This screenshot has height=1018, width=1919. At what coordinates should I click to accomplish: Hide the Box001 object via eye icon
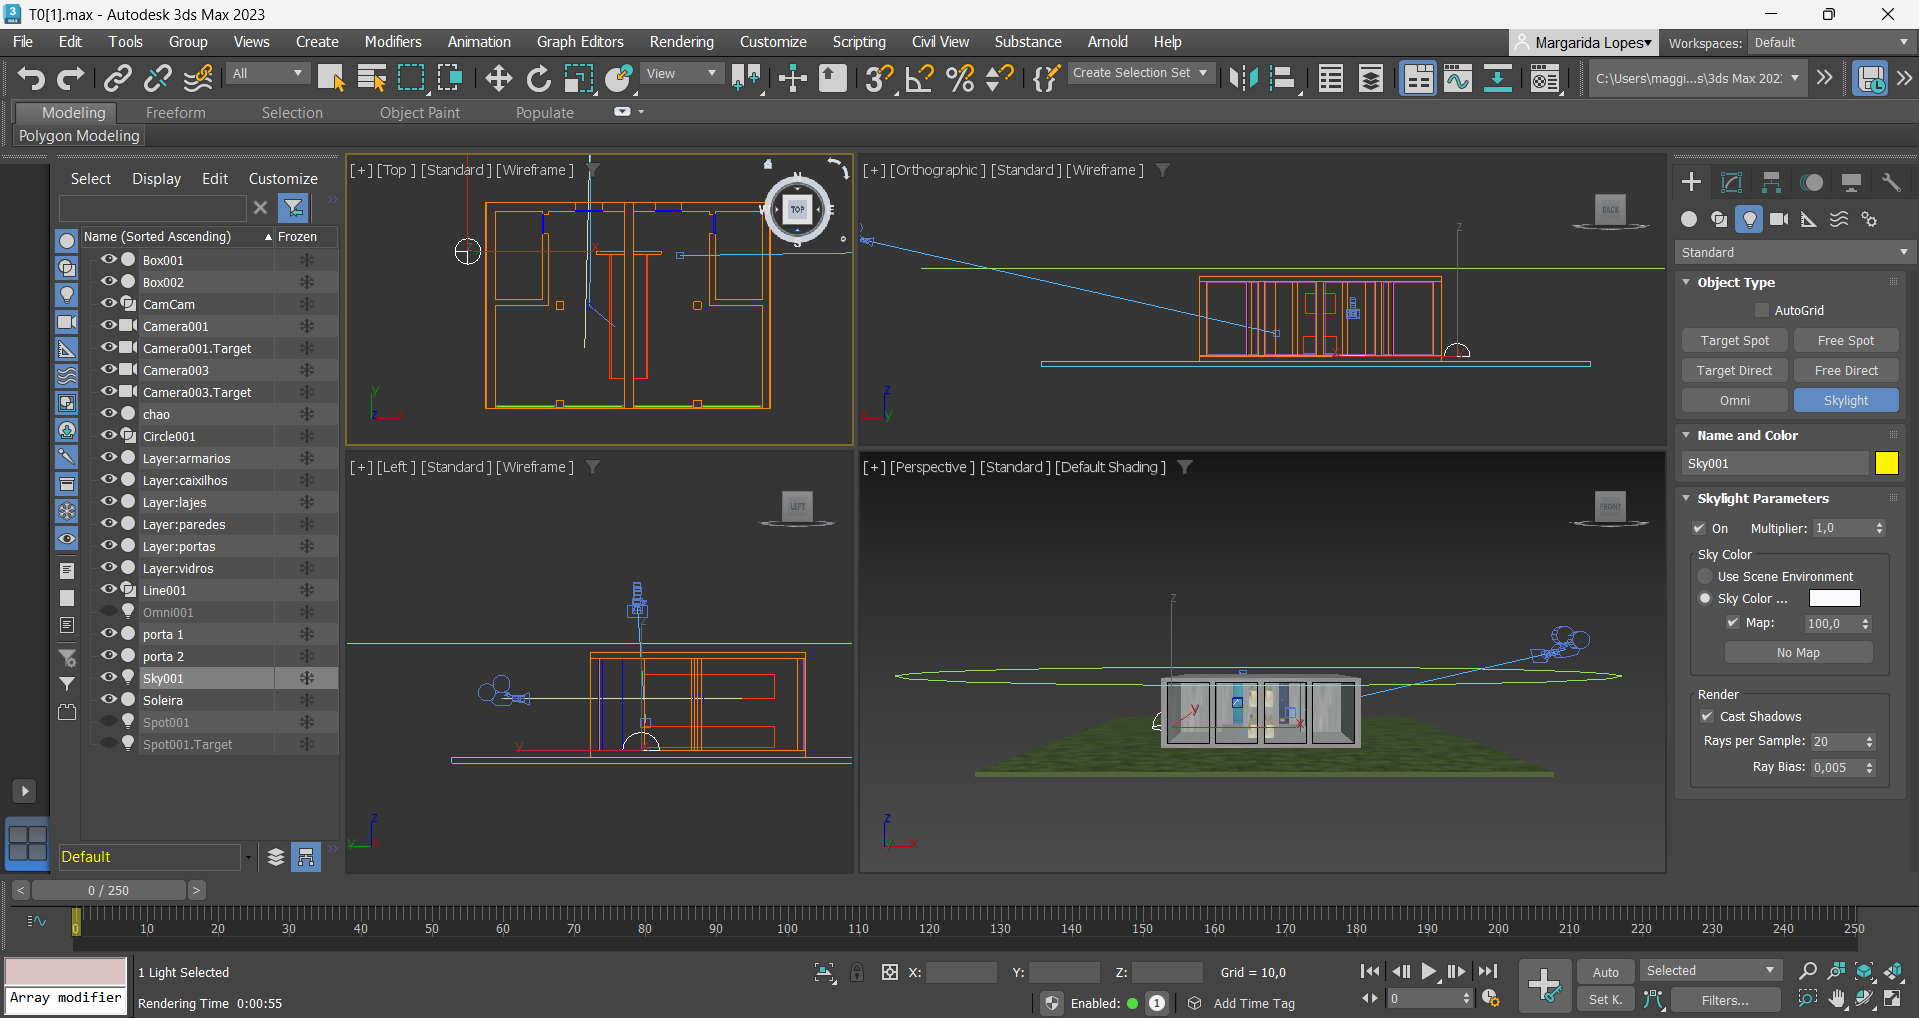click(109, 259)
